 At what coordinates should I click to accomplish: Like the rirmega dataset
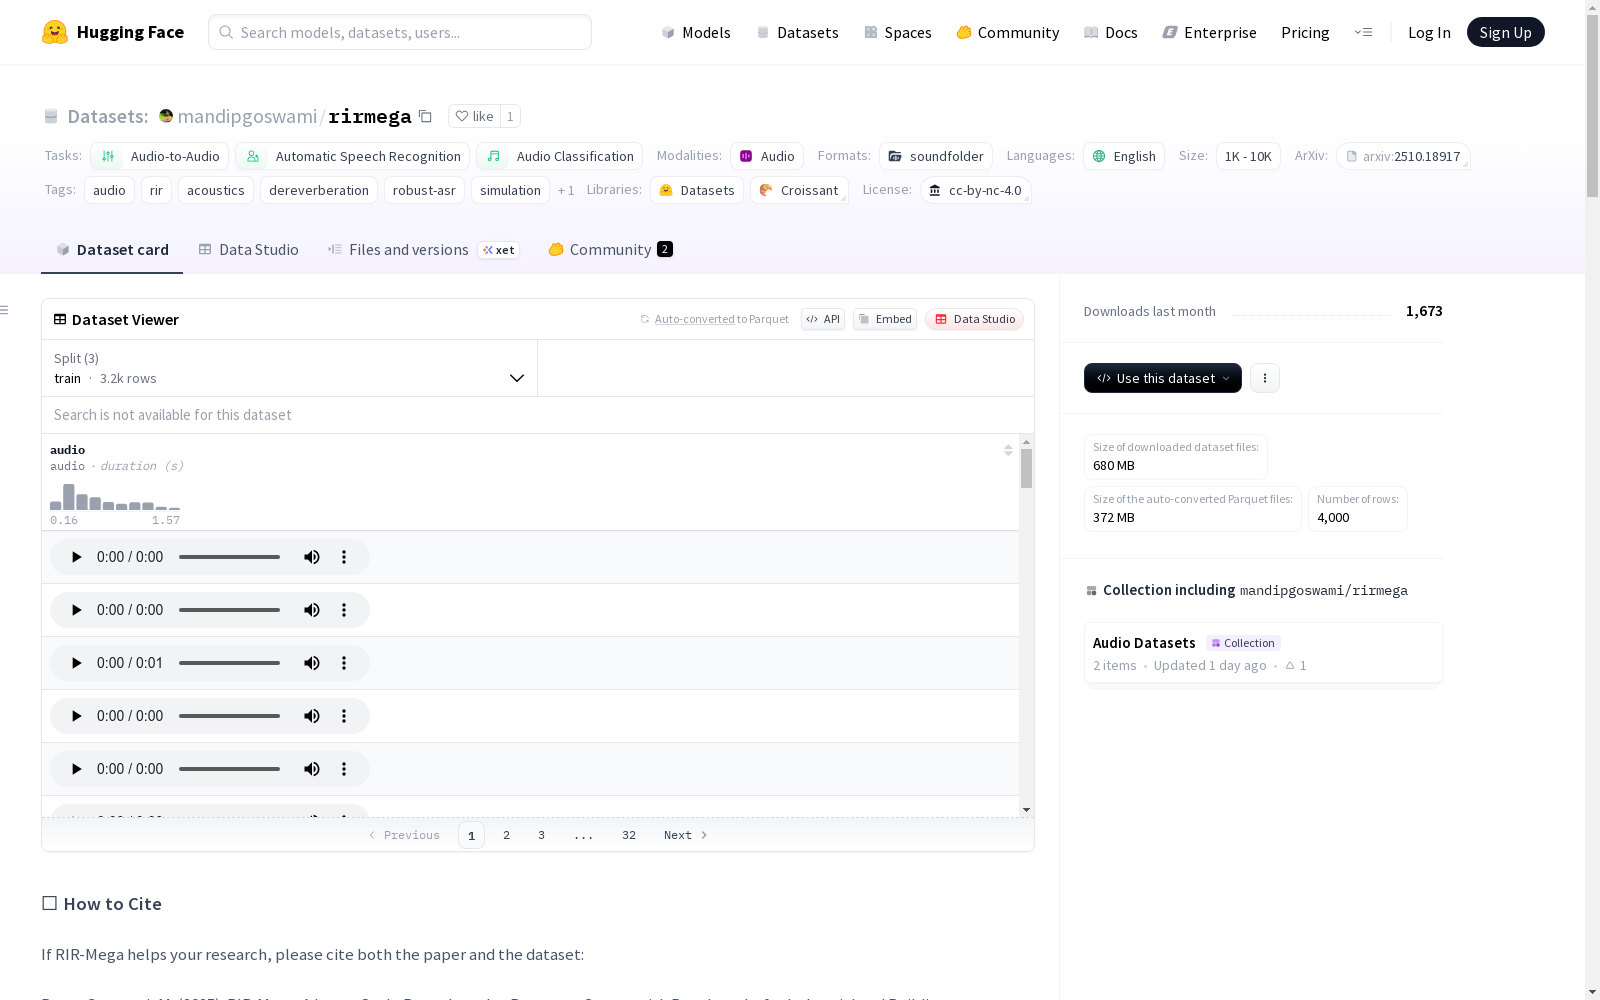pyautogui.click(x=474, y=116)
